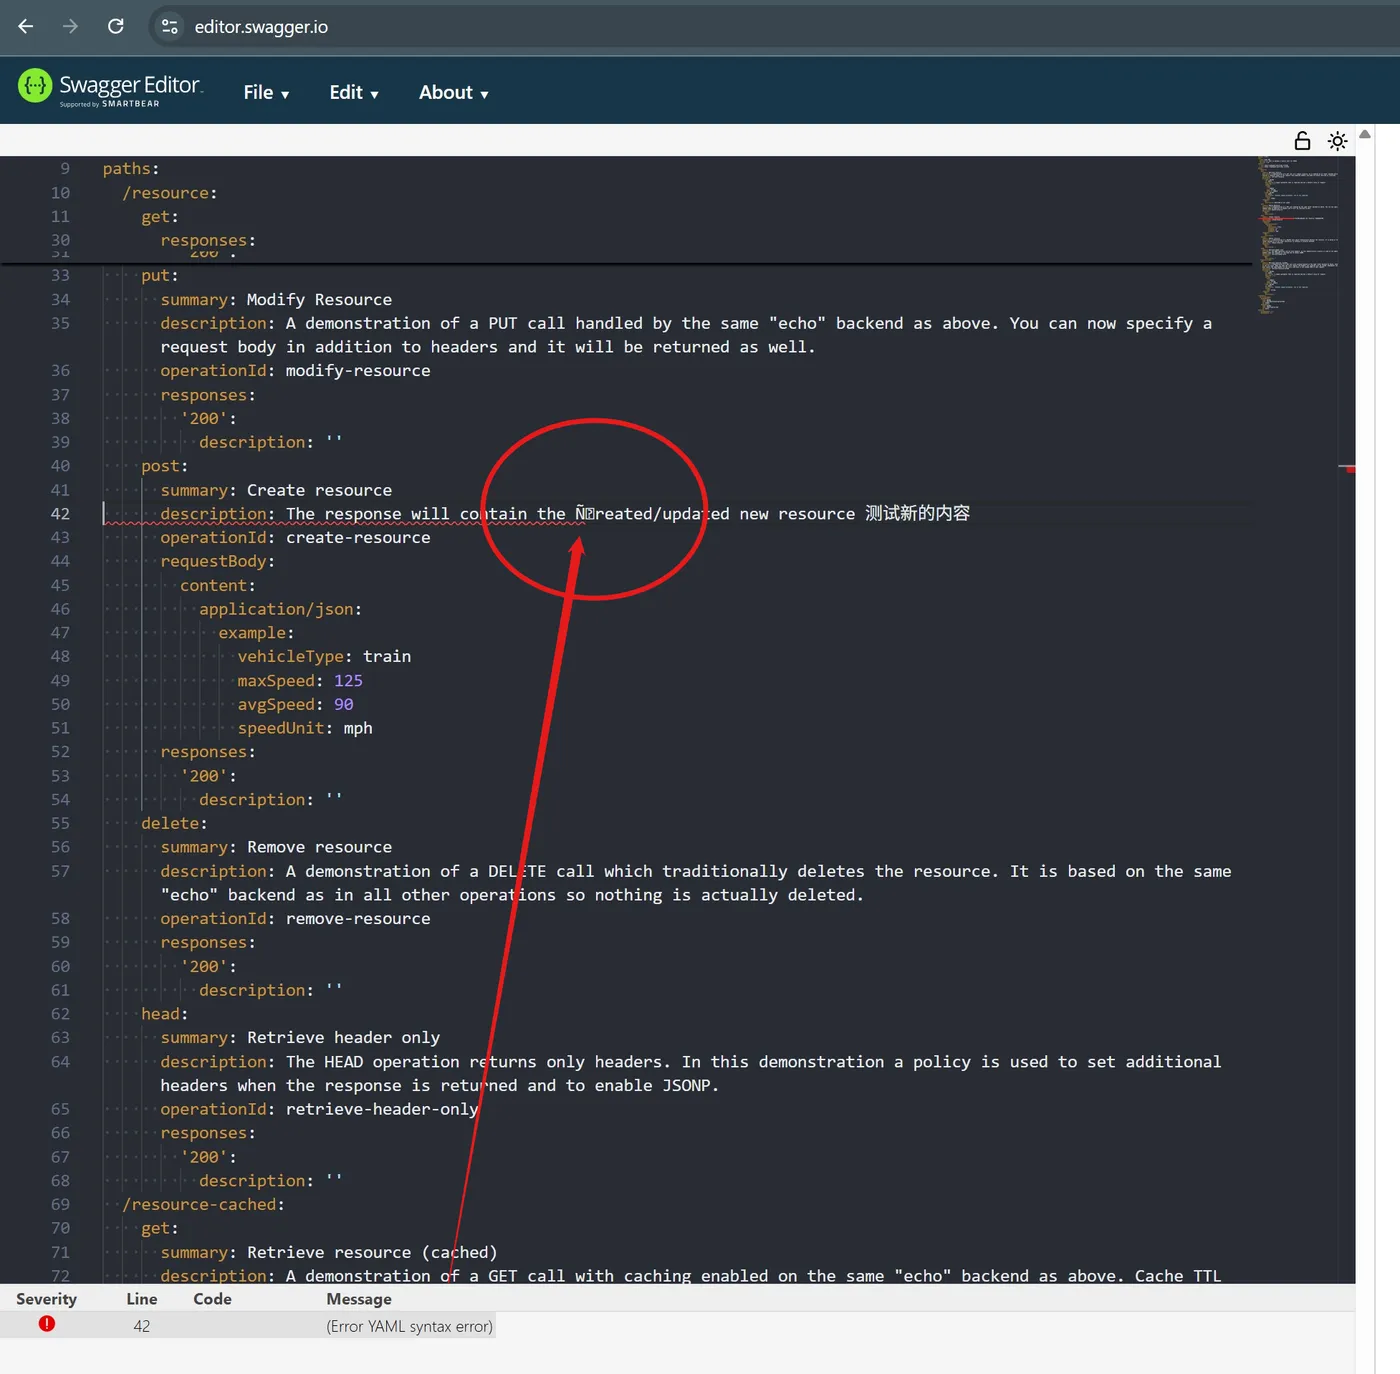Open the About menu
Image resolution: width=1400 pixels, height=1374 pixels.
453,92
